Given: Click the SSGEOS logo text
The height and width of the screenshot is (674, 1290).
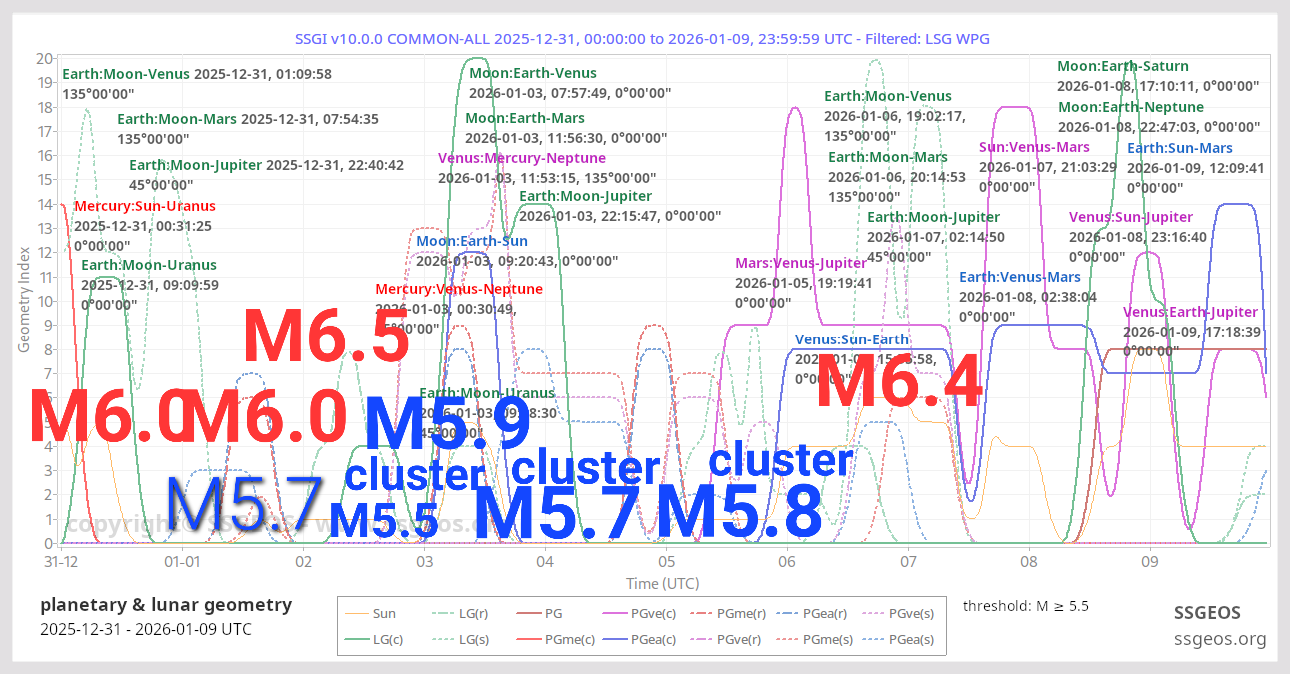Looking at the screenshot, I should pyautogui.click(x=1208, y=613).
